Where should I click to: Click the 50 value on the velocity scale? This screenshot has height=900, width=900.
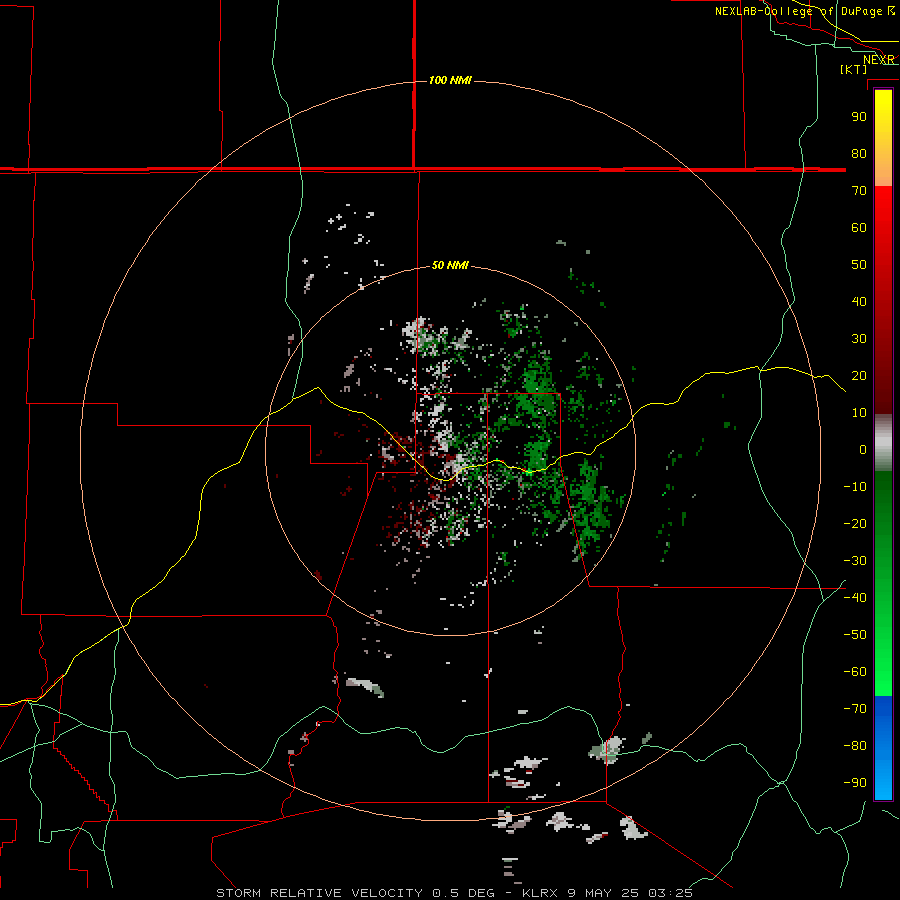[x=859, y=265]
